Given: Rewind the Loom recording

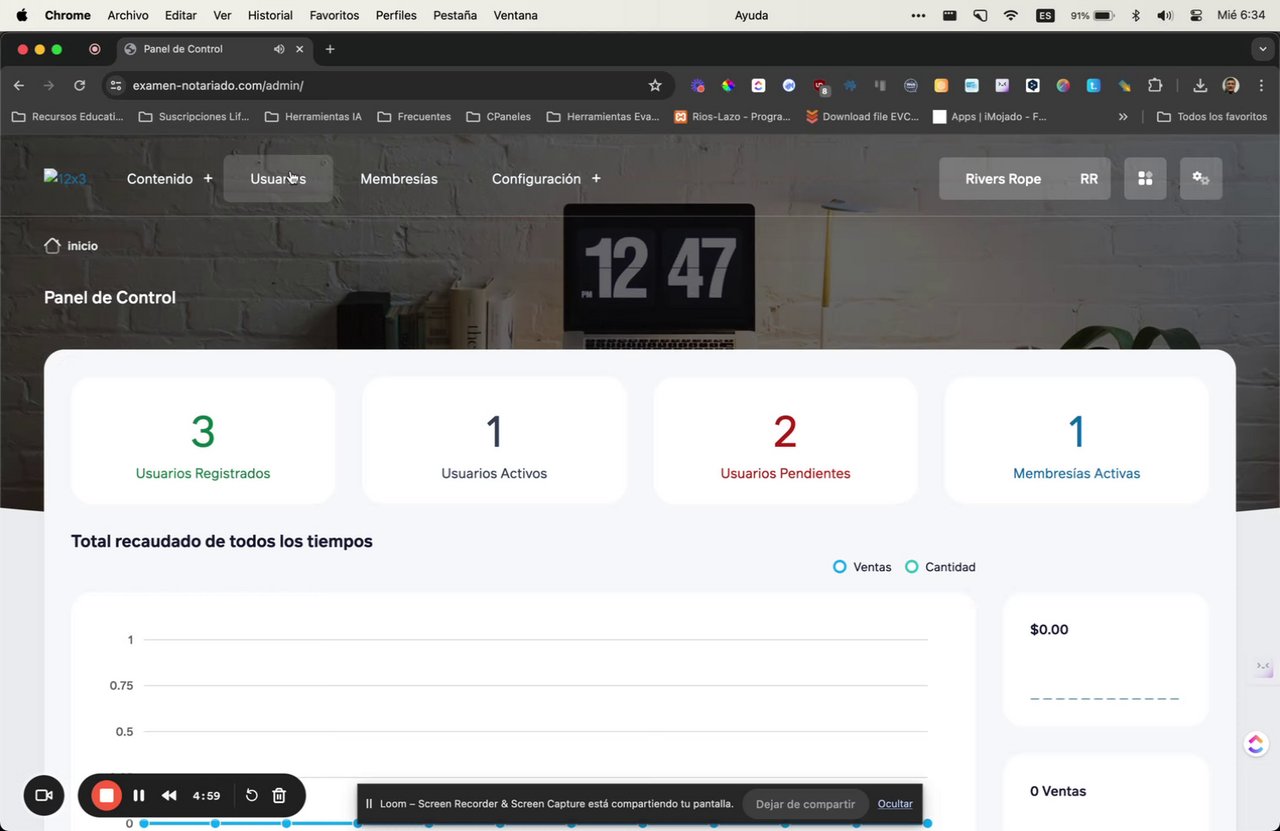Looking at the screenshot, I should click(x=169, y=795).
